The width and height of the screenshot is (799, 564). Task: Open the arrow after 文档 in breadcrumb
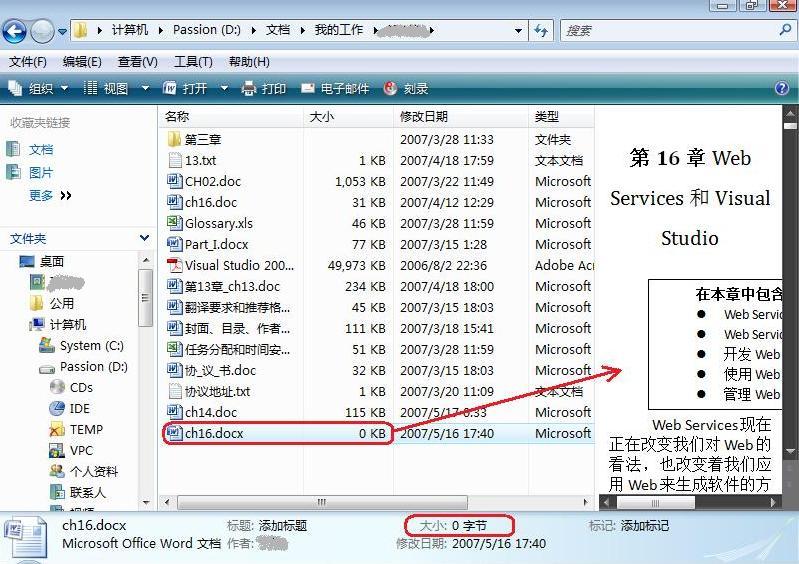[302, 31]
